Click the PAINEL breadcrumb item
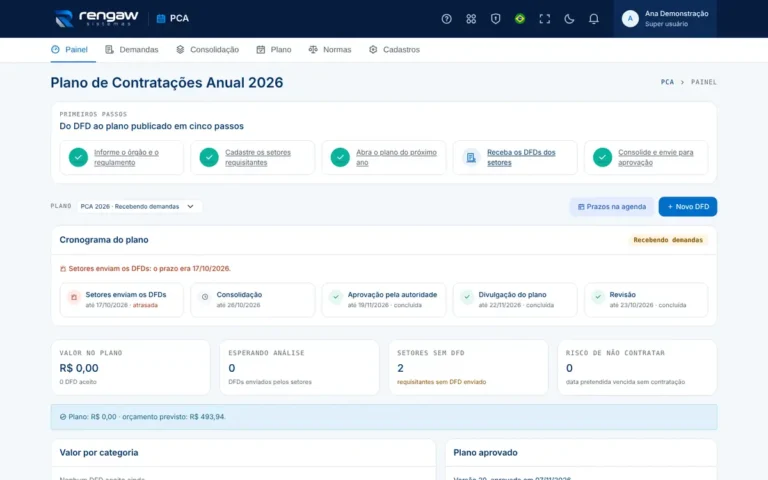Image resolution: width=768 pixels, height=480 pixels. coord(703,82)
